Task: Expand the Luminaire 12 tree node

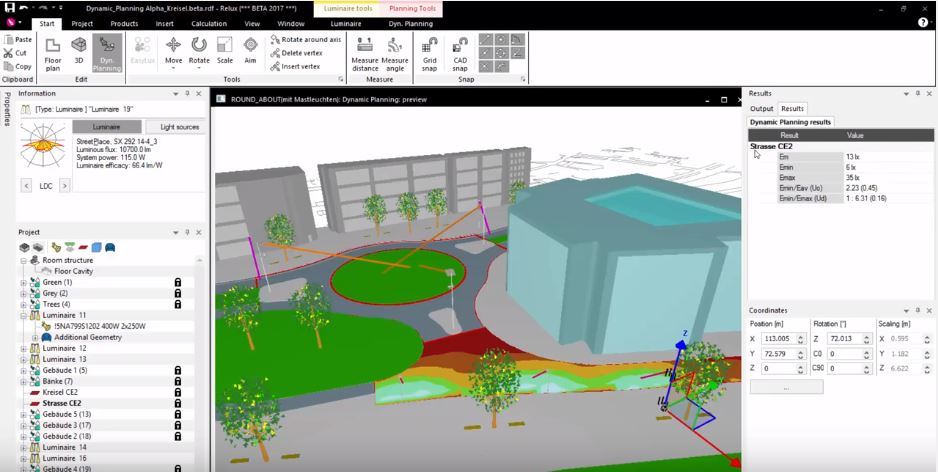Action: 23,348
